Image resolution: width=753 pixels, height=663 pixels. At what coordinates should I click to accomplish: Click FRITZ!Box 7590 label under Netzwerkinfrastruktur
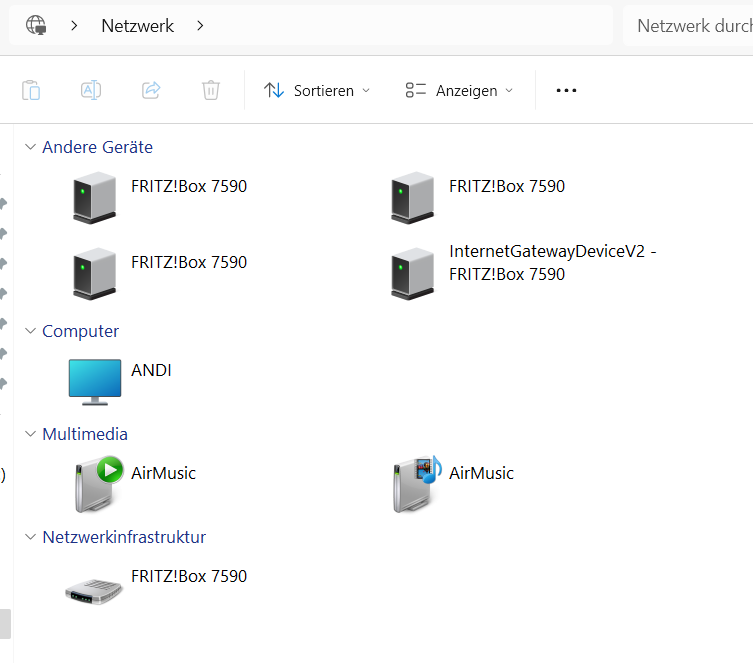(189, 576)
